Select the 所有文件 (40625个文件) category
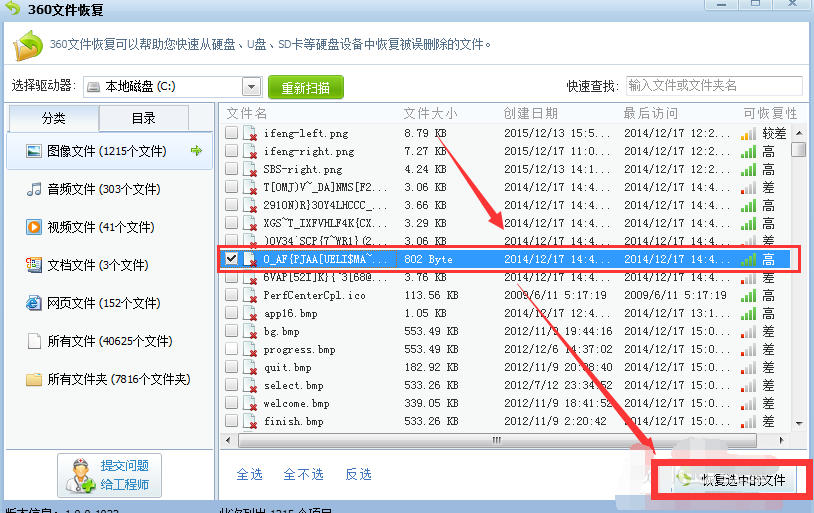Viewport: 814px width, 513px height. [110, 341]
